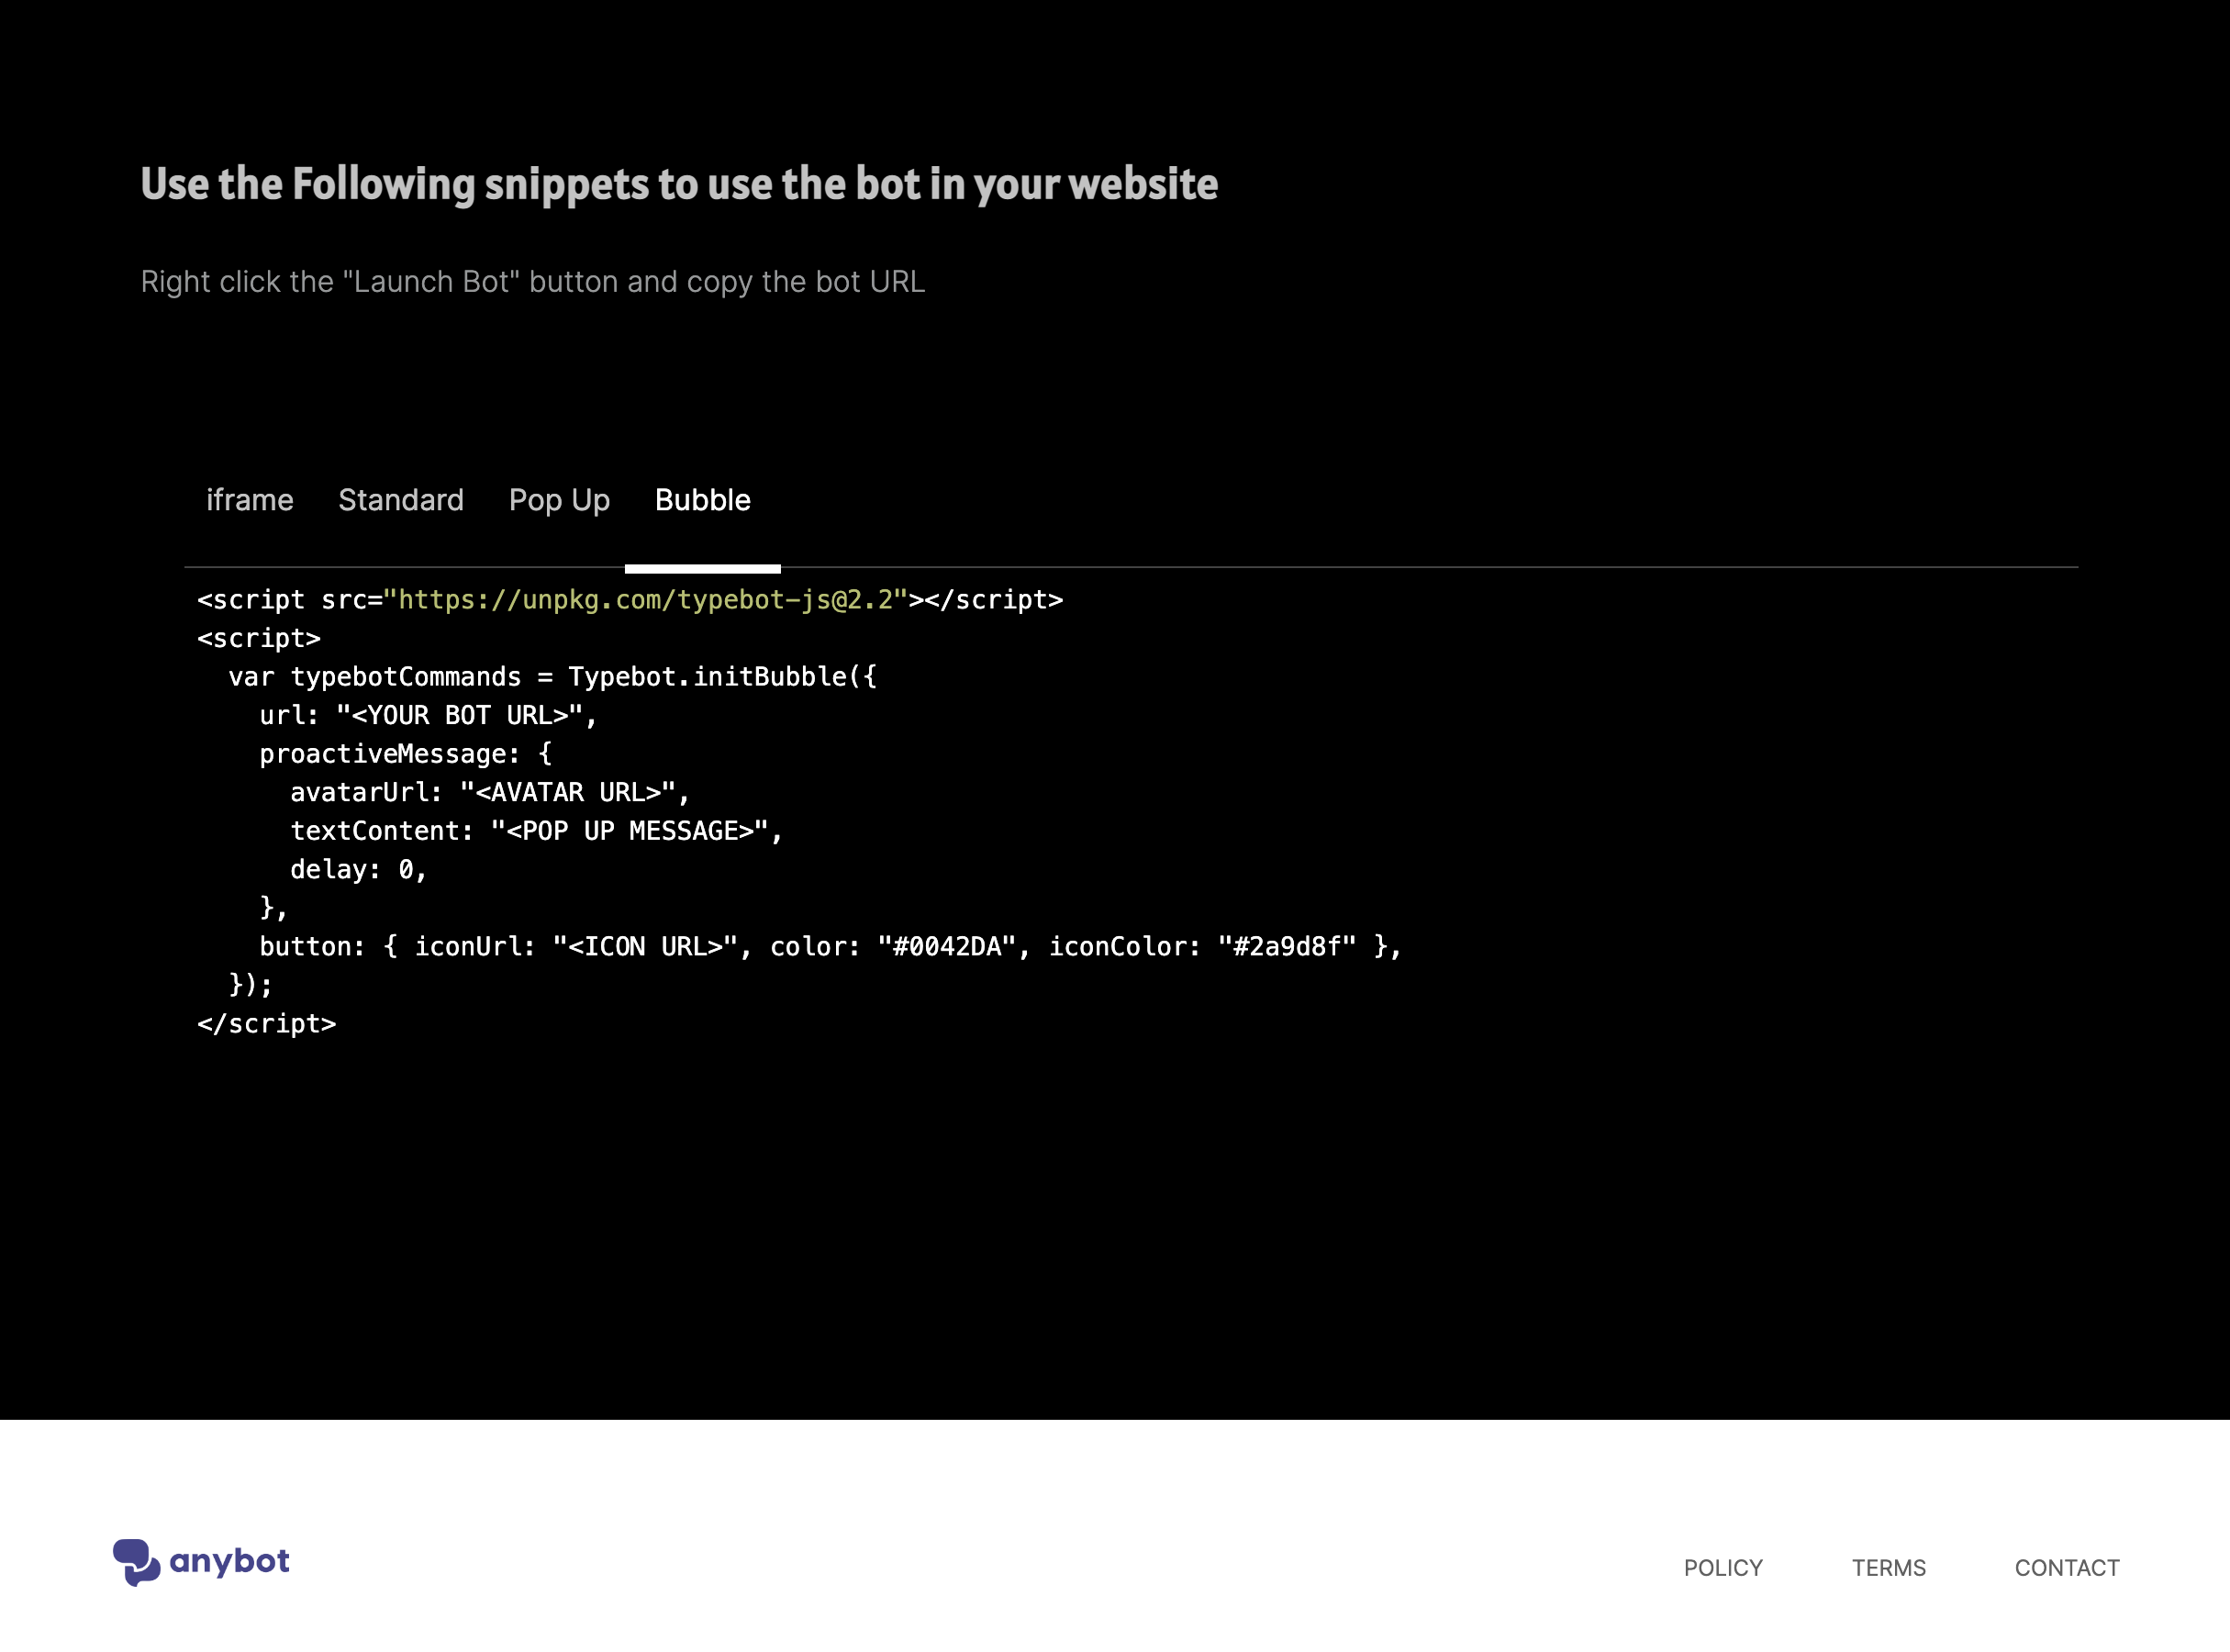Click the "delay: 0," code line
Screen dimensions: 2230x1652
359,869
